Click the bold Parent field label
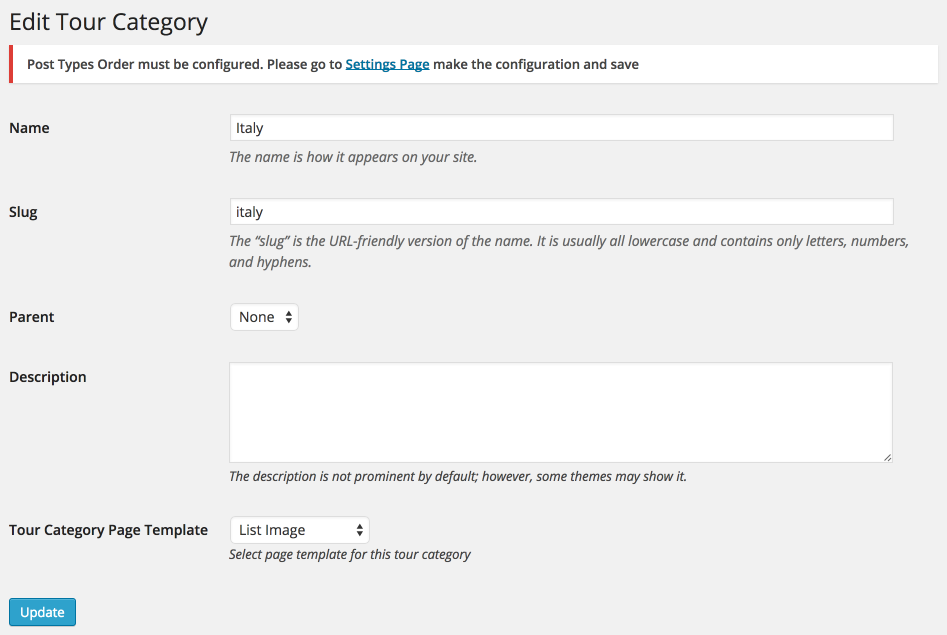 [31, 317]
